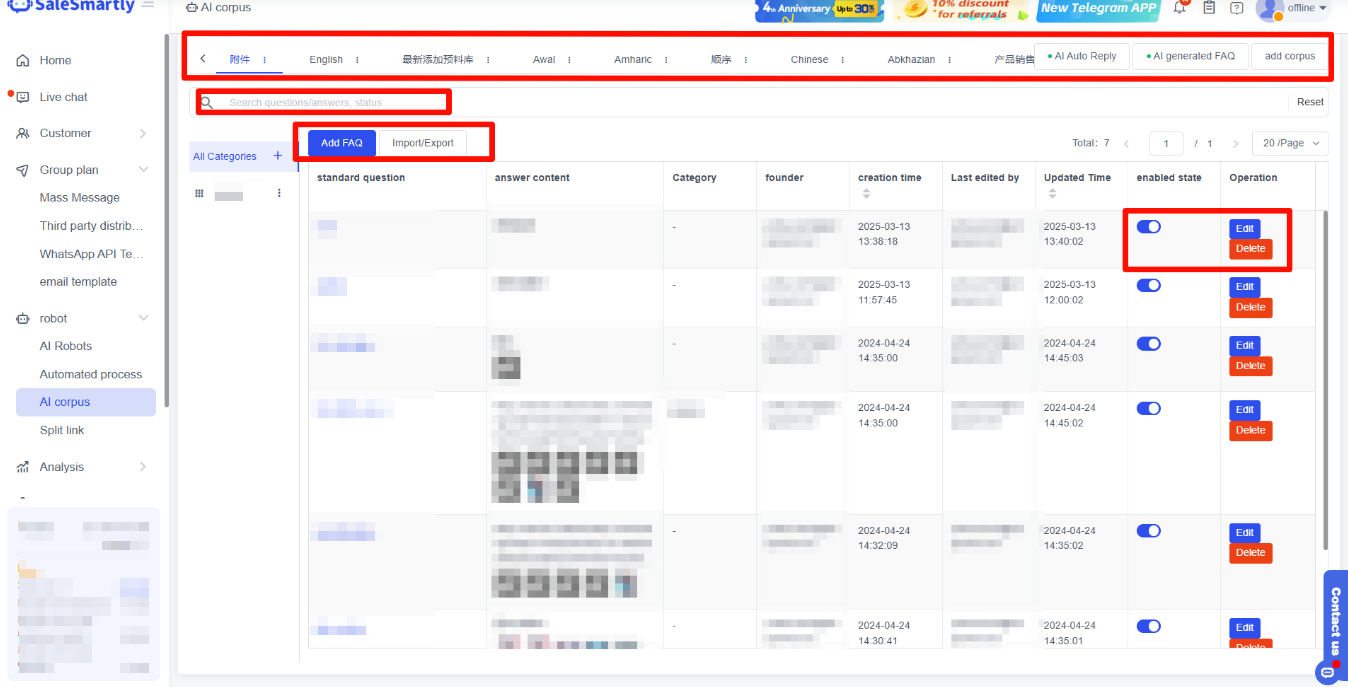Disable the FAQ updated 2025-03-13 12:00:02
Image resolution: width=1348 pixels, height=687 pixels.
(1148, 286)
